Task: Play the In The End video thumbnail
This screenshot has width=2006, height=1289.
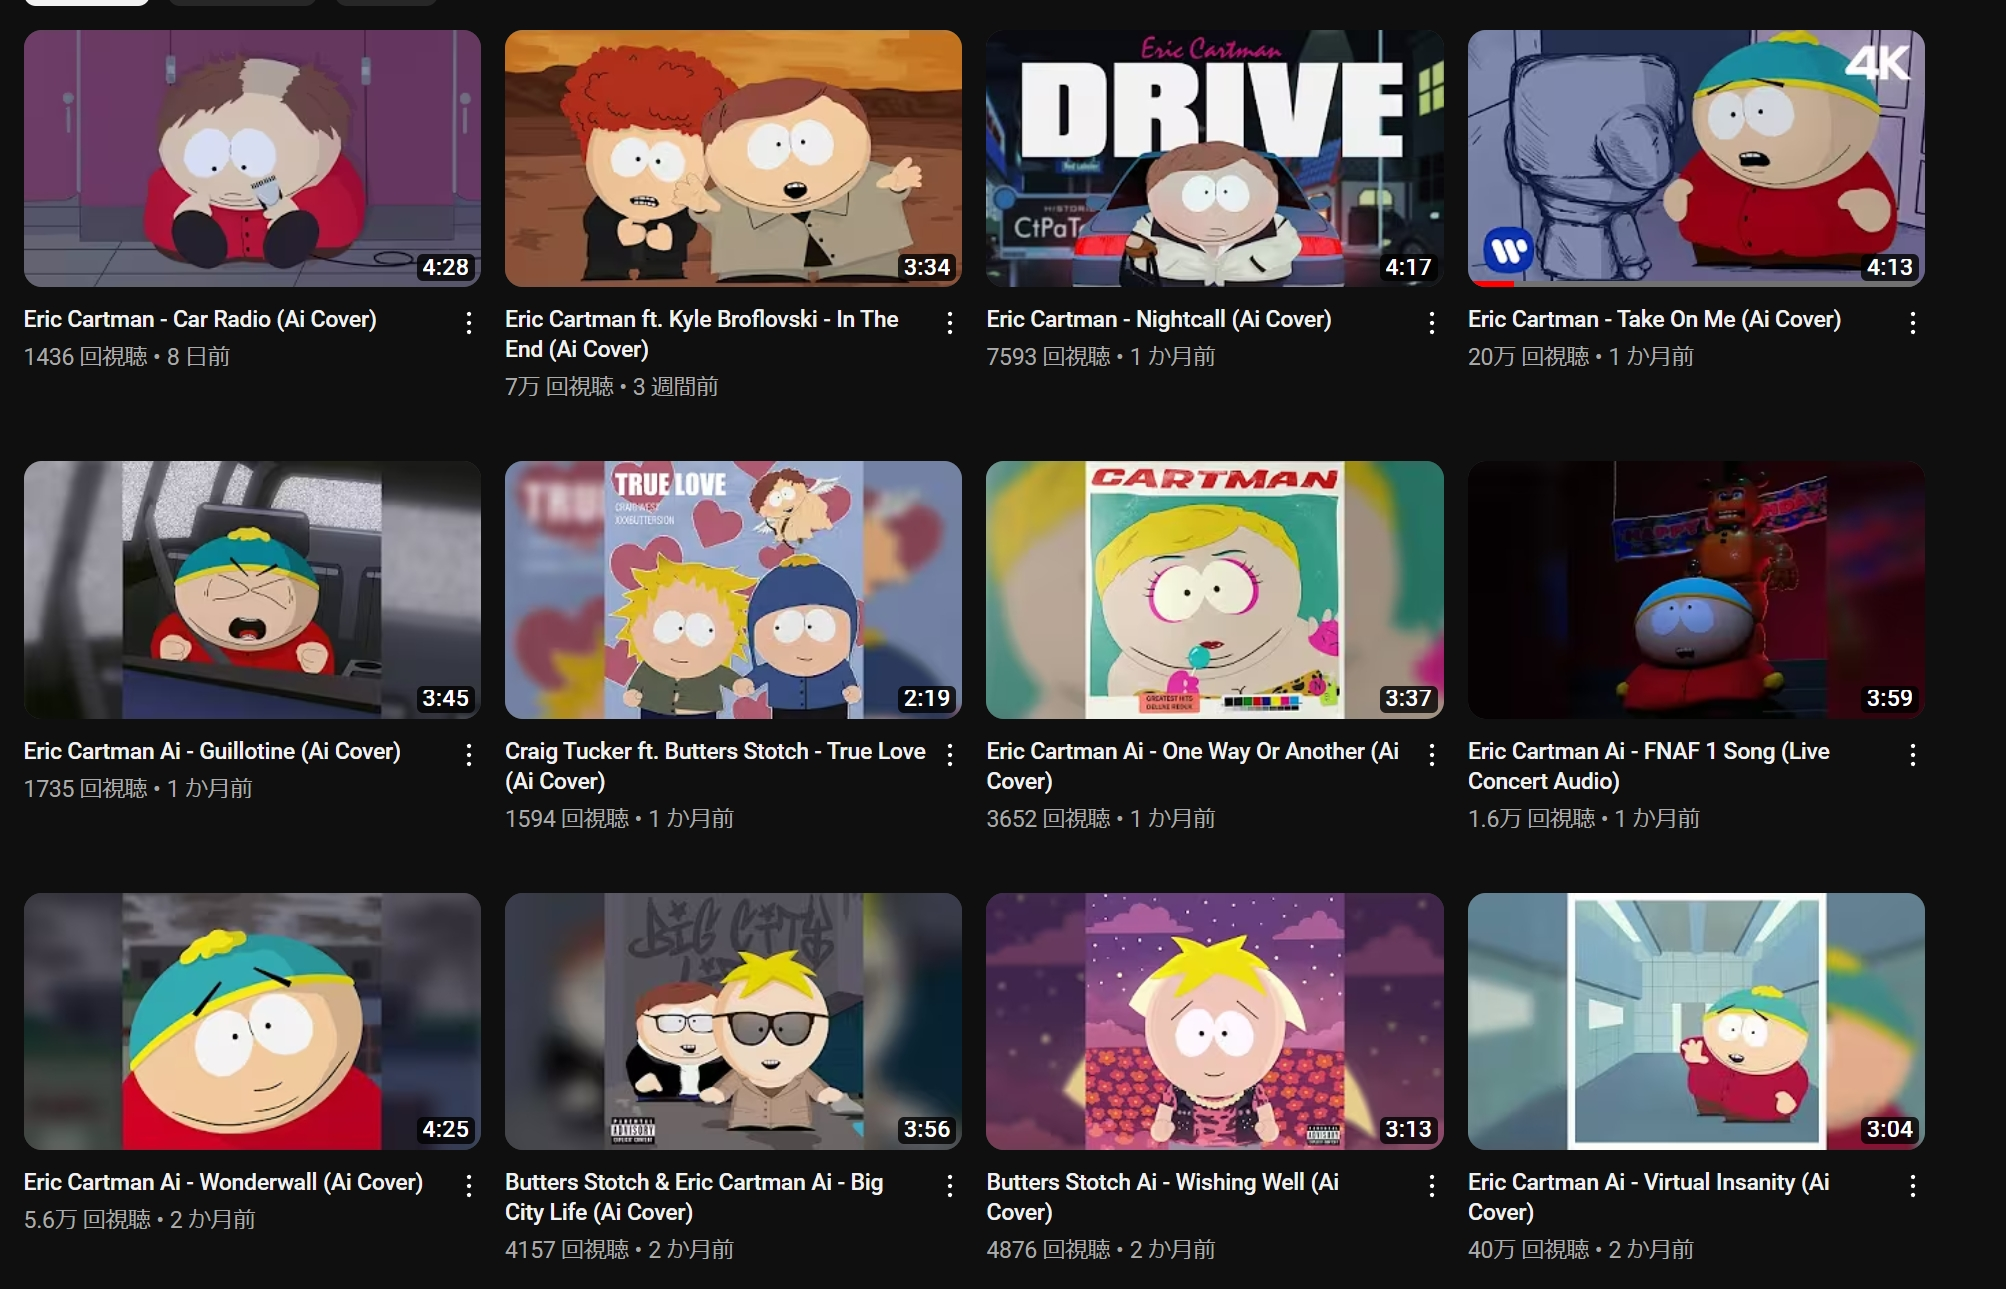Action: (x=733, y=158)
